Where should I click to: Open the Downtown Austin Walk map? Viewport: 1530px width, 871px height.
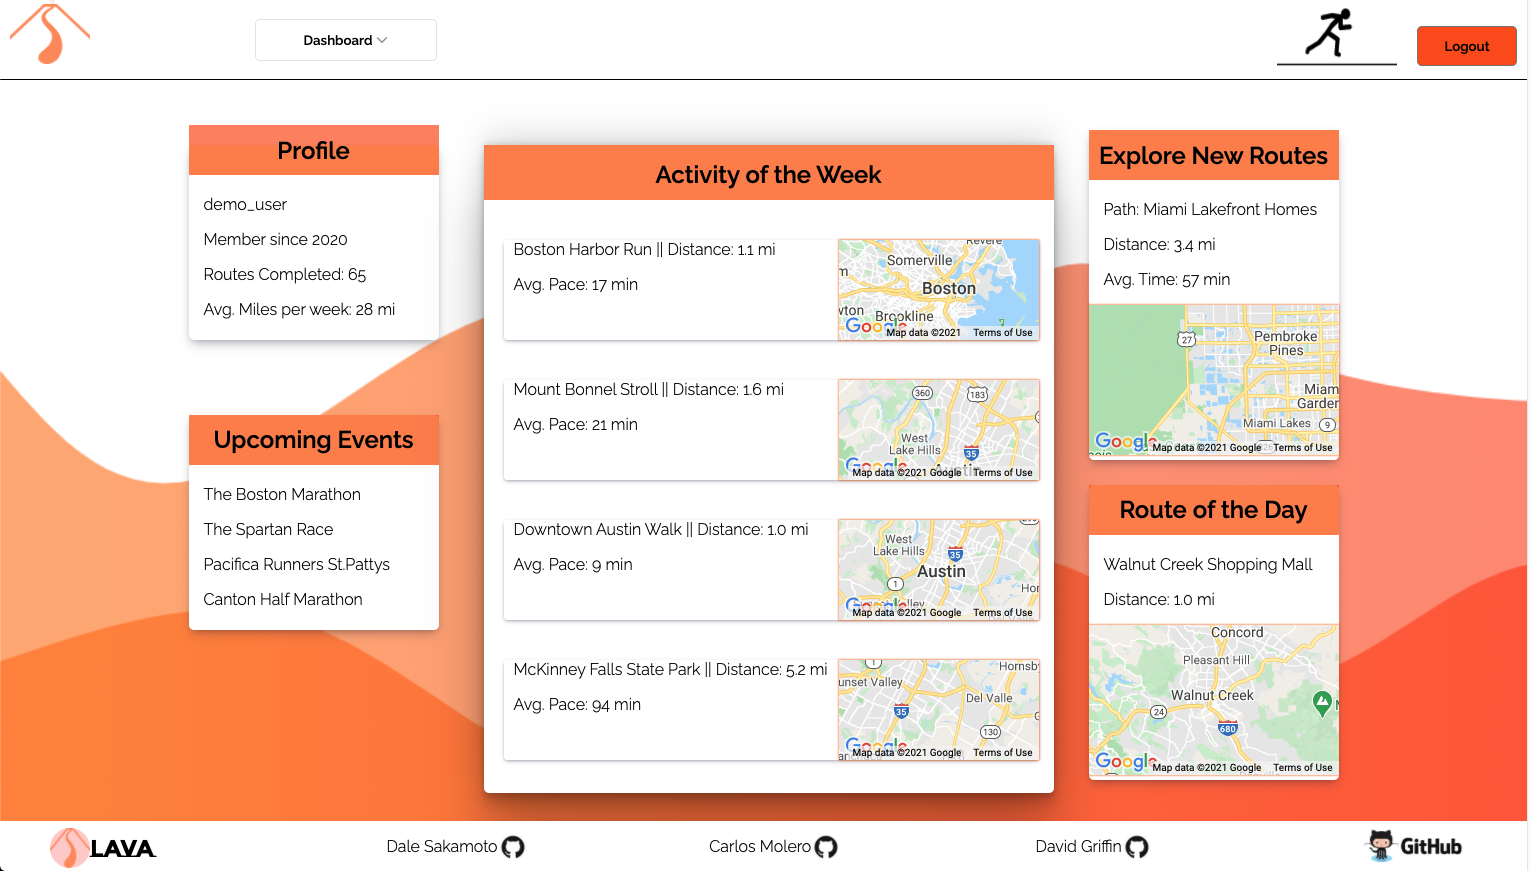coord(938,569)
